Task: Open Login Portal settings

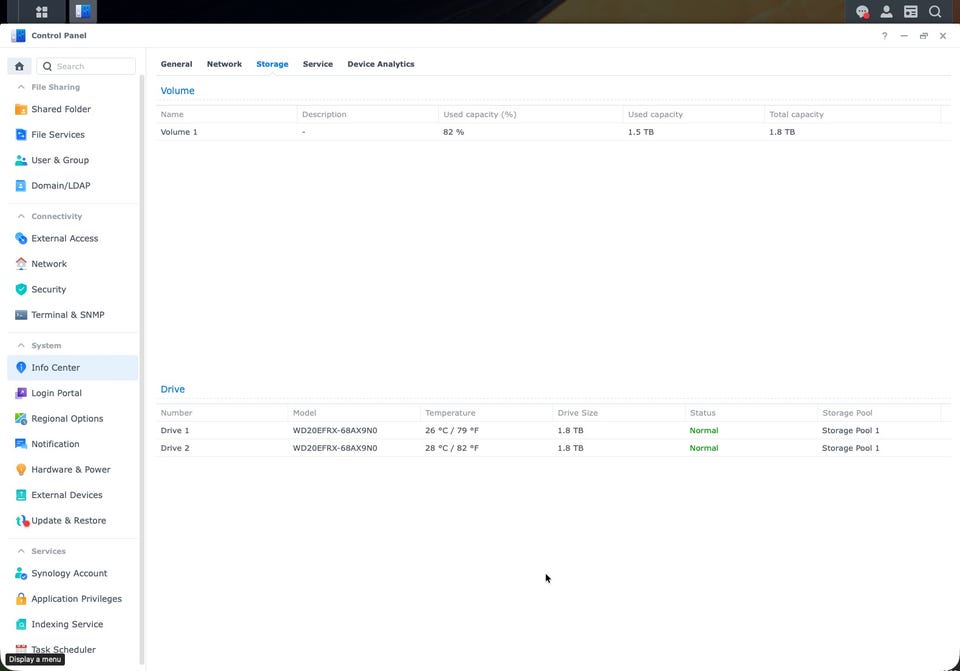Action: (72, 393)
